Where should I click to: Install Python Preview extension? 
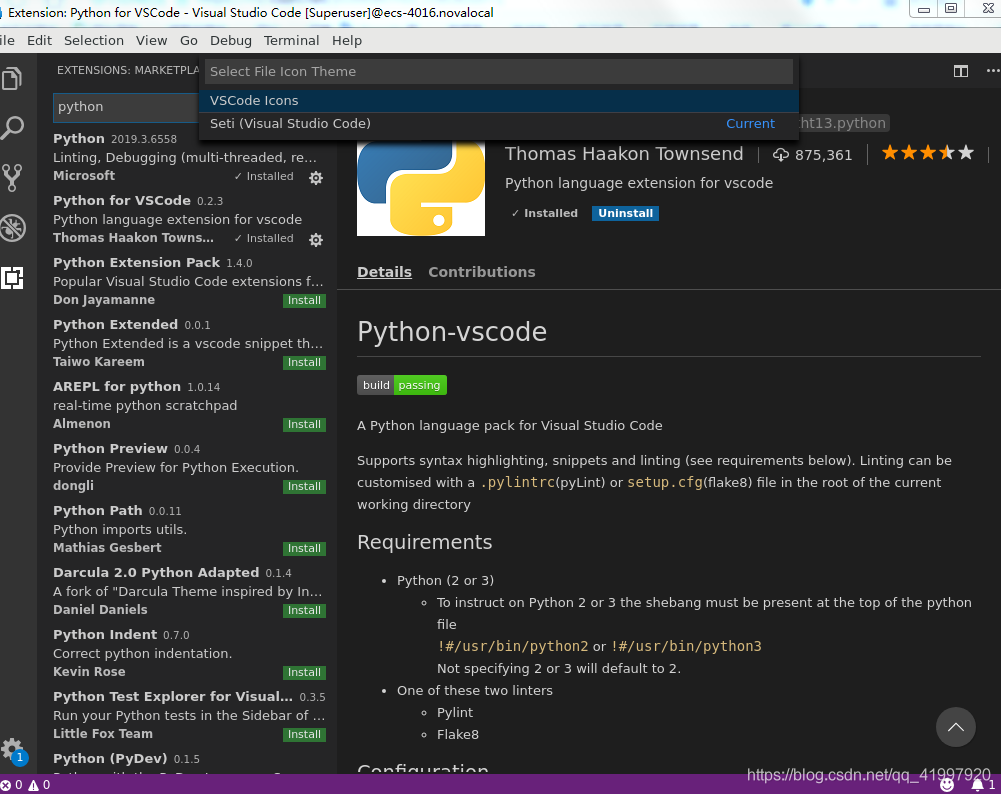305,486
